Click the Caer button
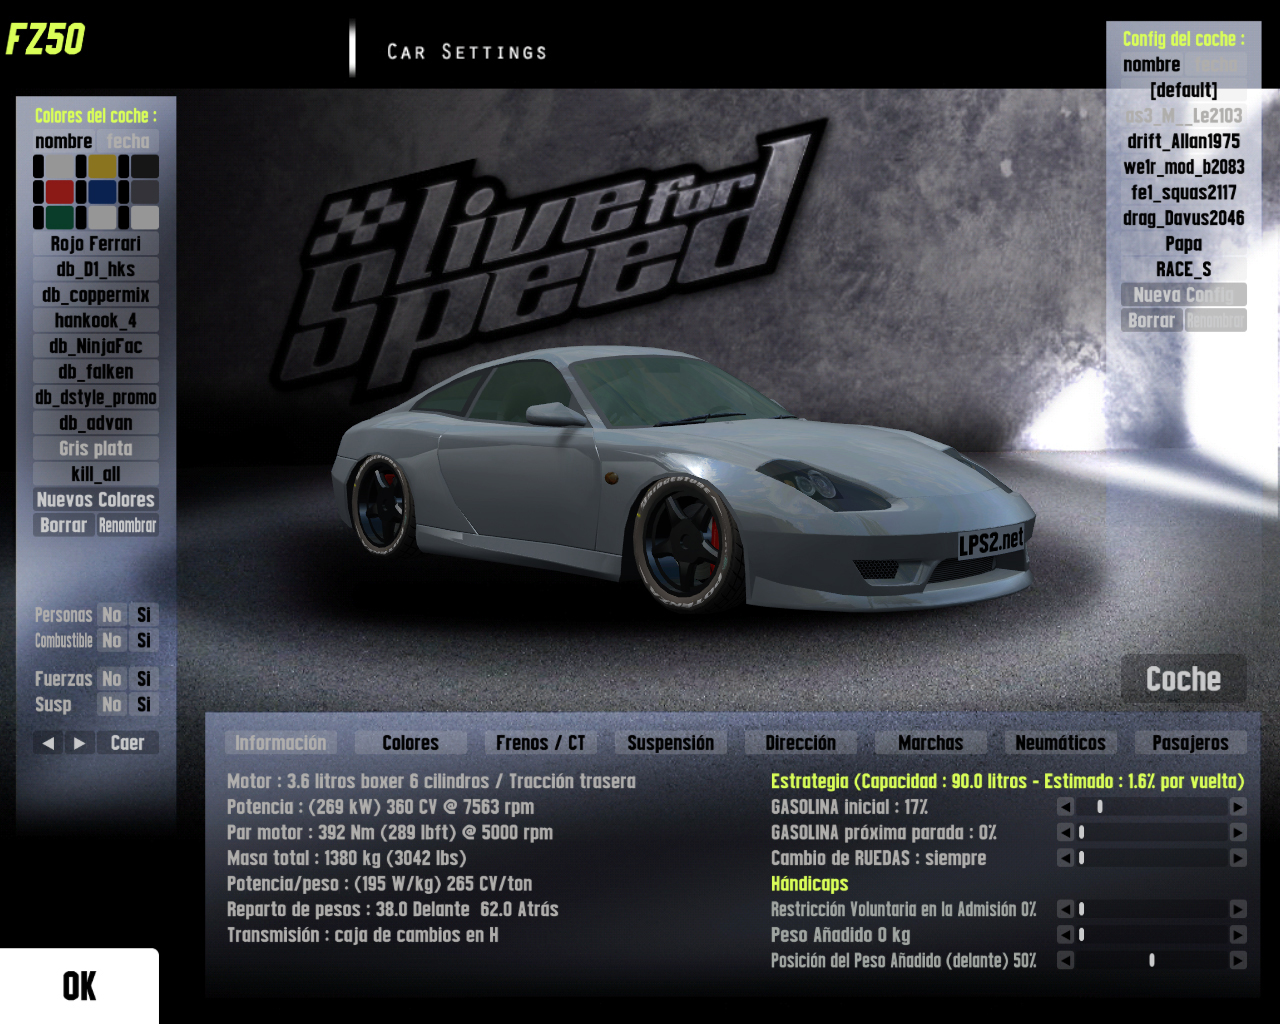This screenshot has width=1280, height=1024. tap(127, 743)
